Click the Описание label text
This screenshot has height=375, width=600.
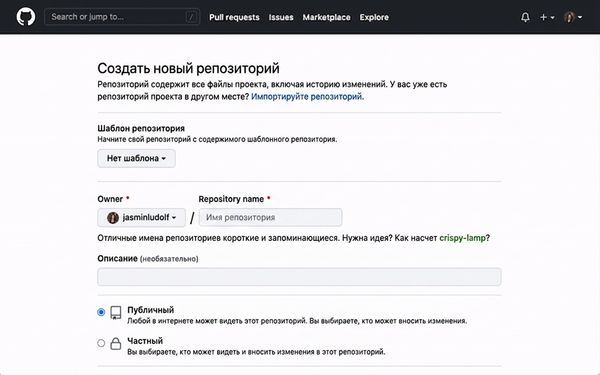[x=117, y=258]
